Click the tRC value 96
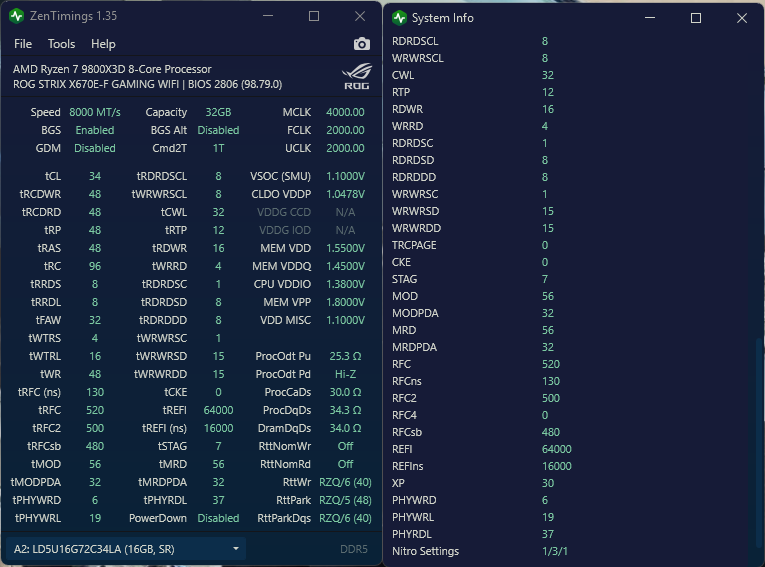Image resolution: width=765 pixels, height=567 pixels. point(95,266)
